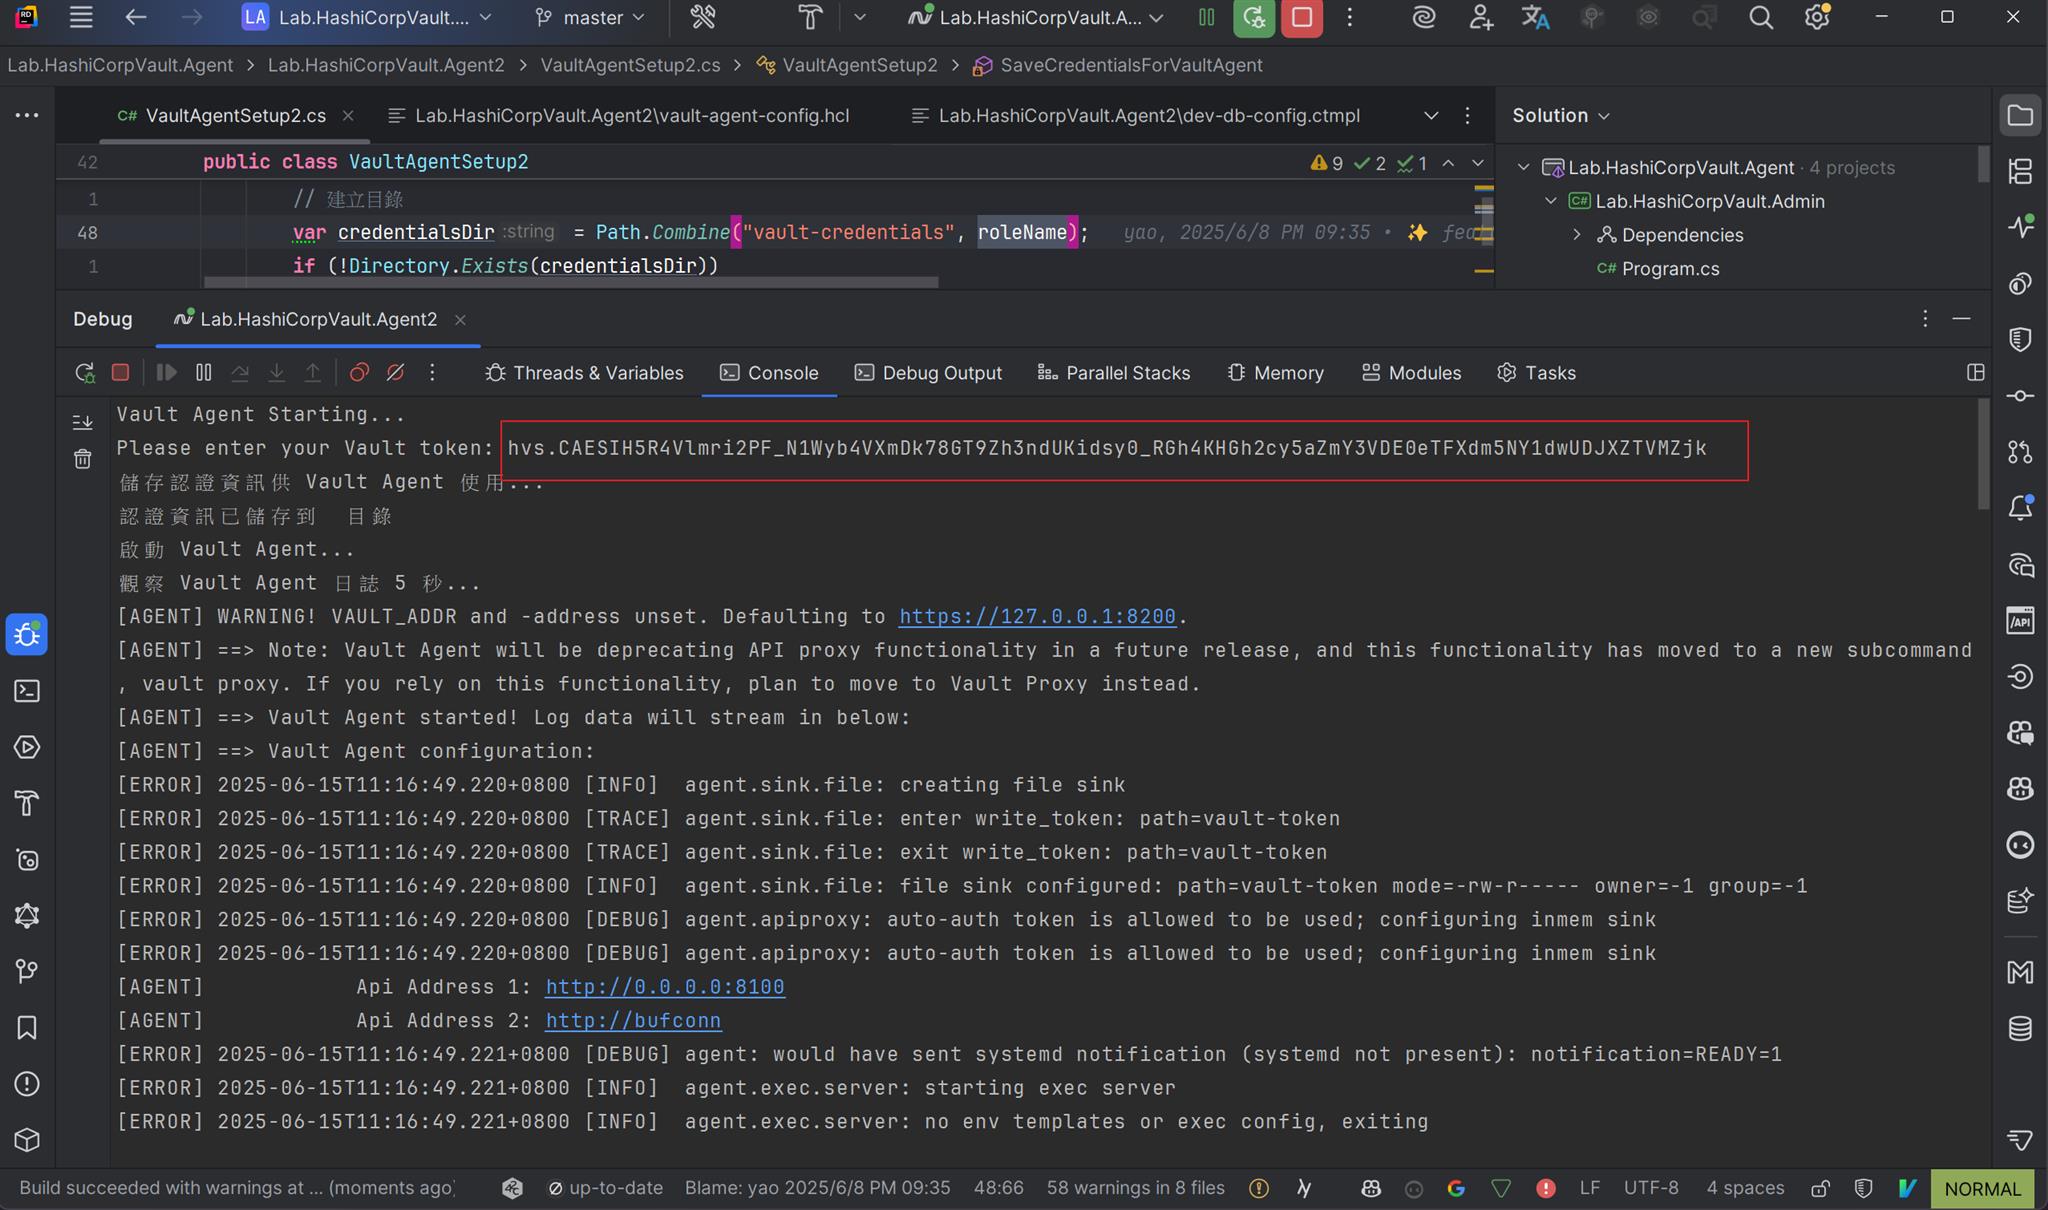Screen dimensions: 2048x1210
Task: Open the 58 warnings in 8 files indicator
Action: (x=1135, y=1188)
